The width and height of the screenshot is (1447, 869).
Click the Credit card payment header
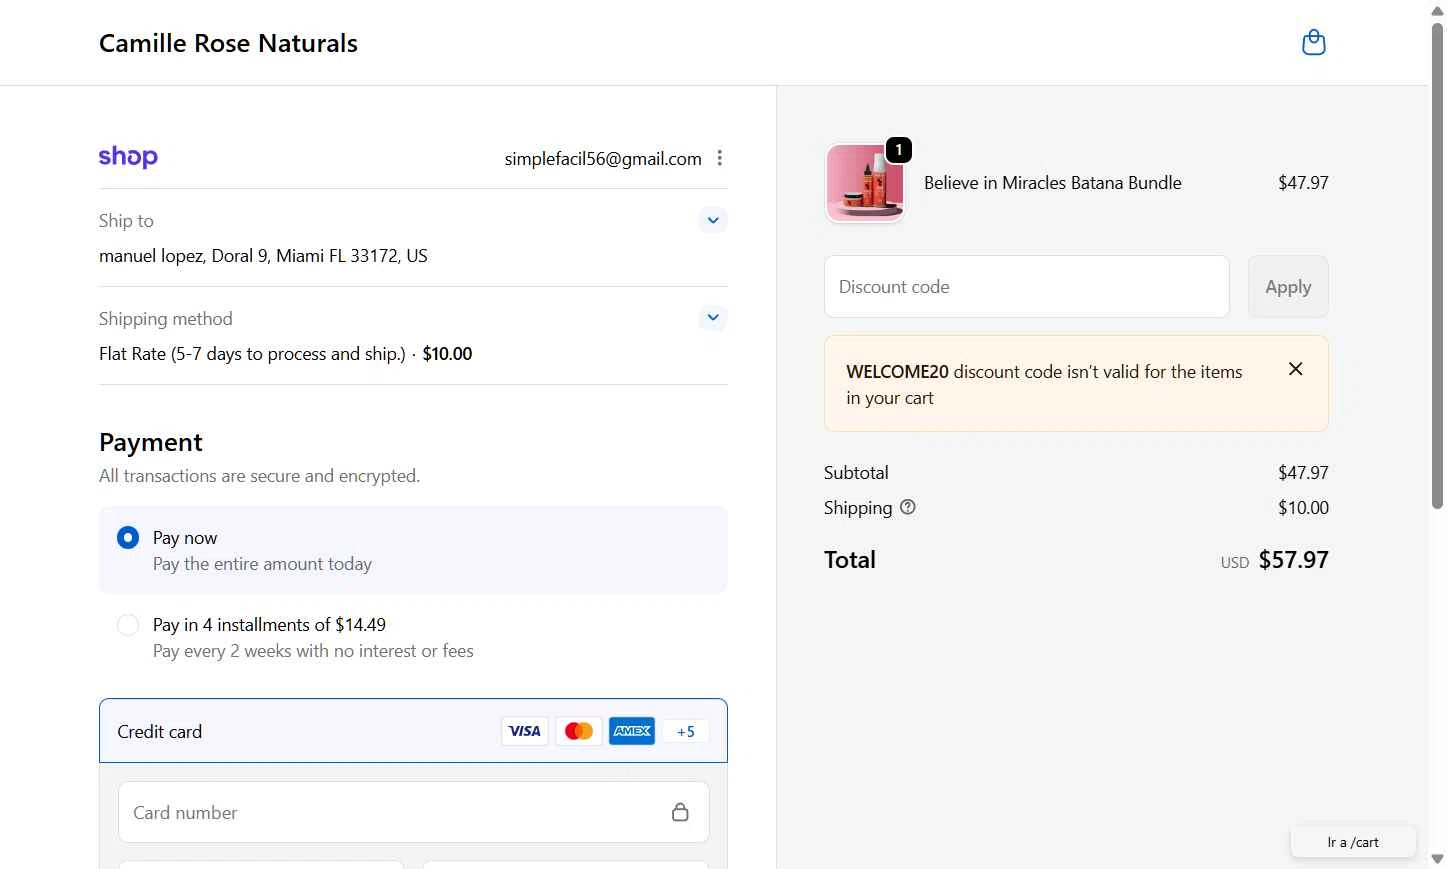coord(413,731)
